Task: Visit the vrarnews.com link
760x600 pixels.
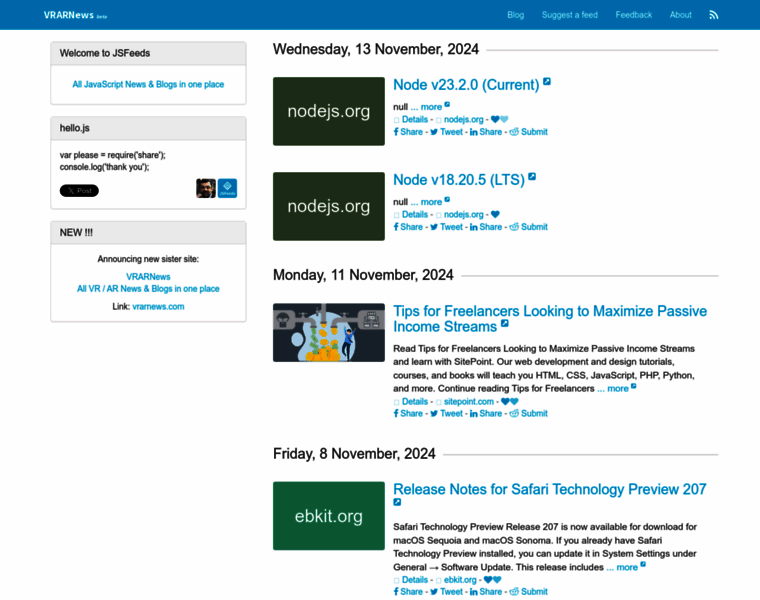Action: click(158, 307)
